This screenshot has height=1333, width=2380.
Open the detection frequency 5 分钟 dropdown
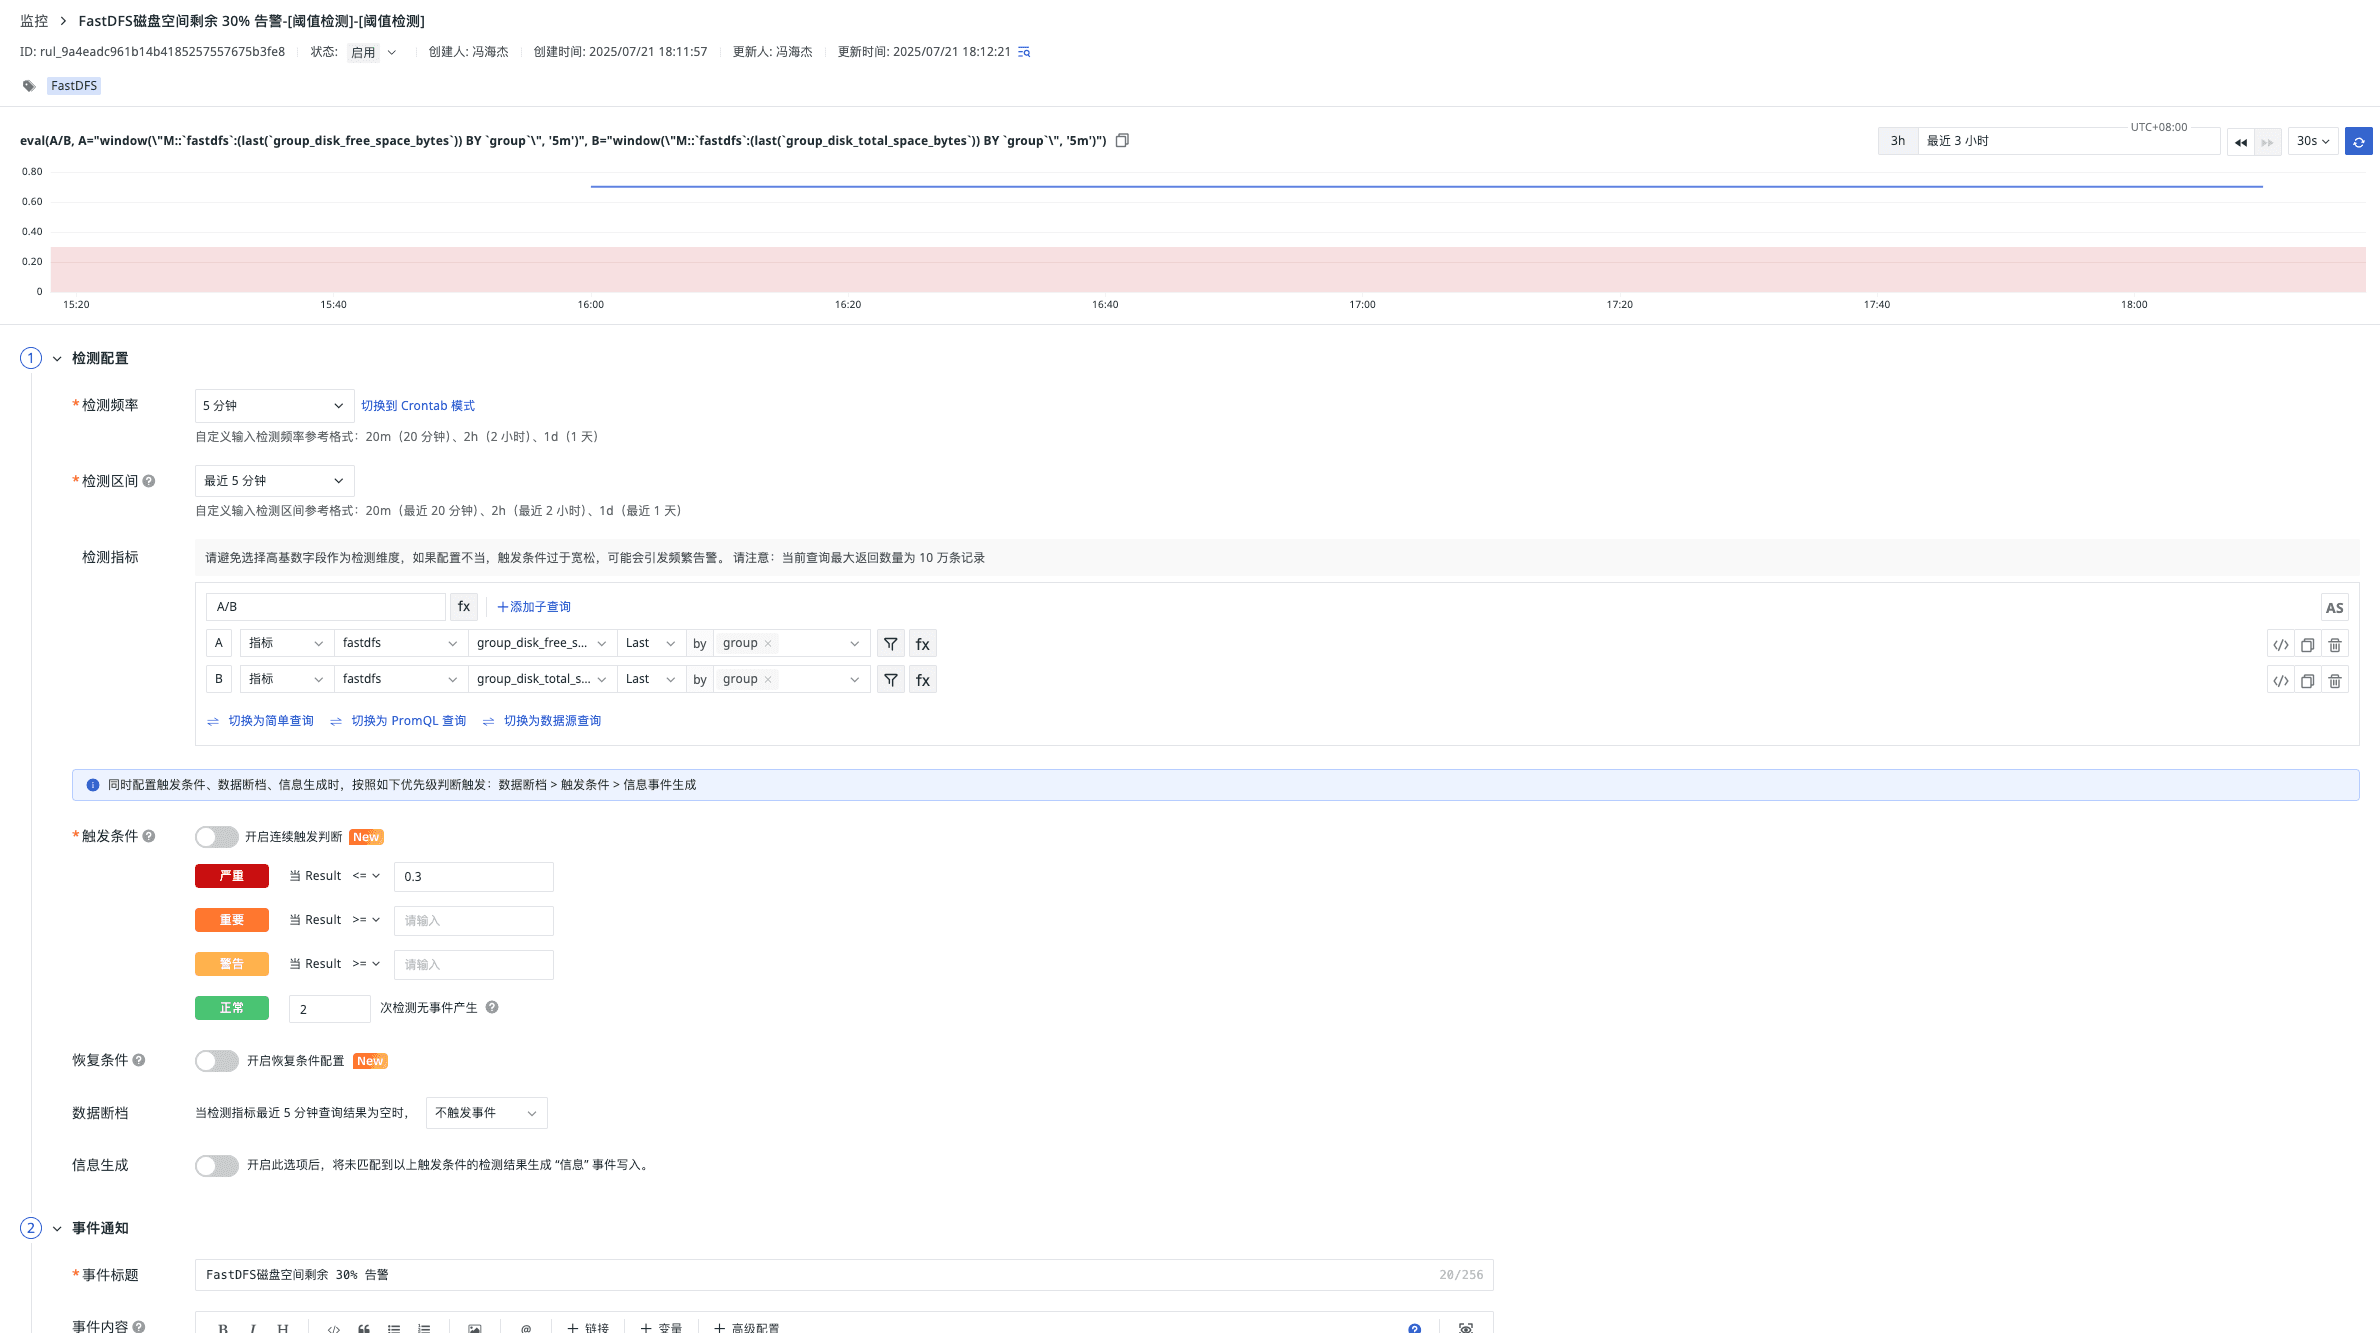(x=274, y=406)
